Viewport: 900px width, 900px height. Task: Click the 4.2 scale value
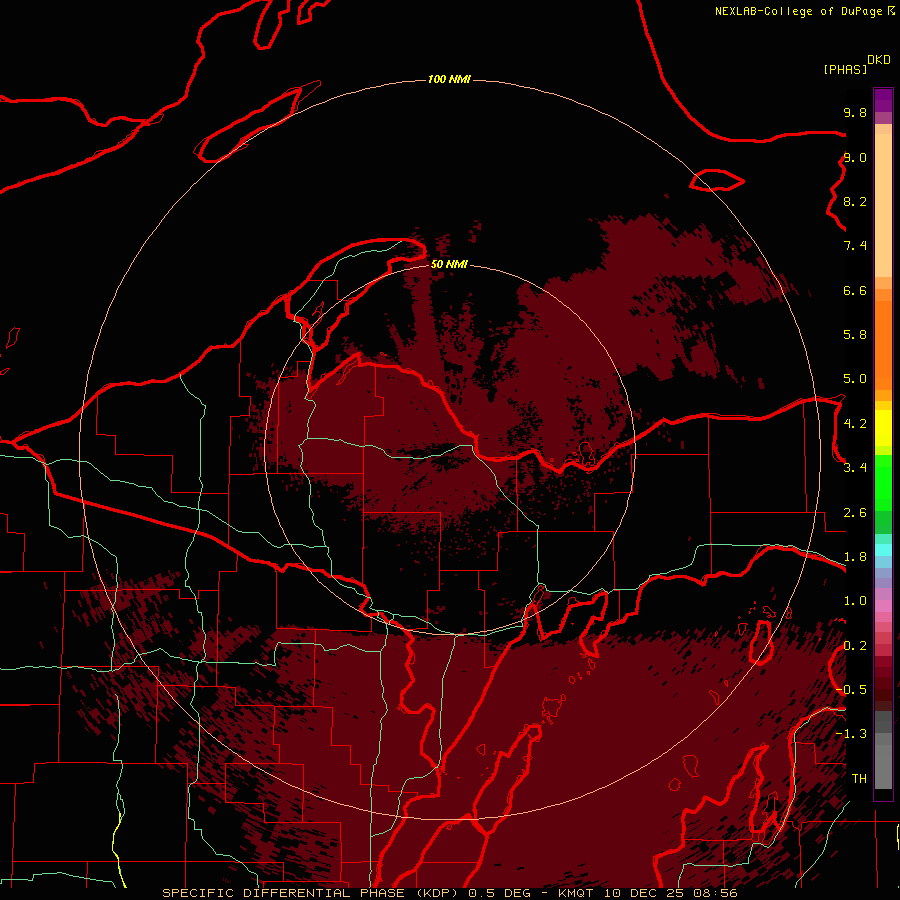click(x=855, y=424)
